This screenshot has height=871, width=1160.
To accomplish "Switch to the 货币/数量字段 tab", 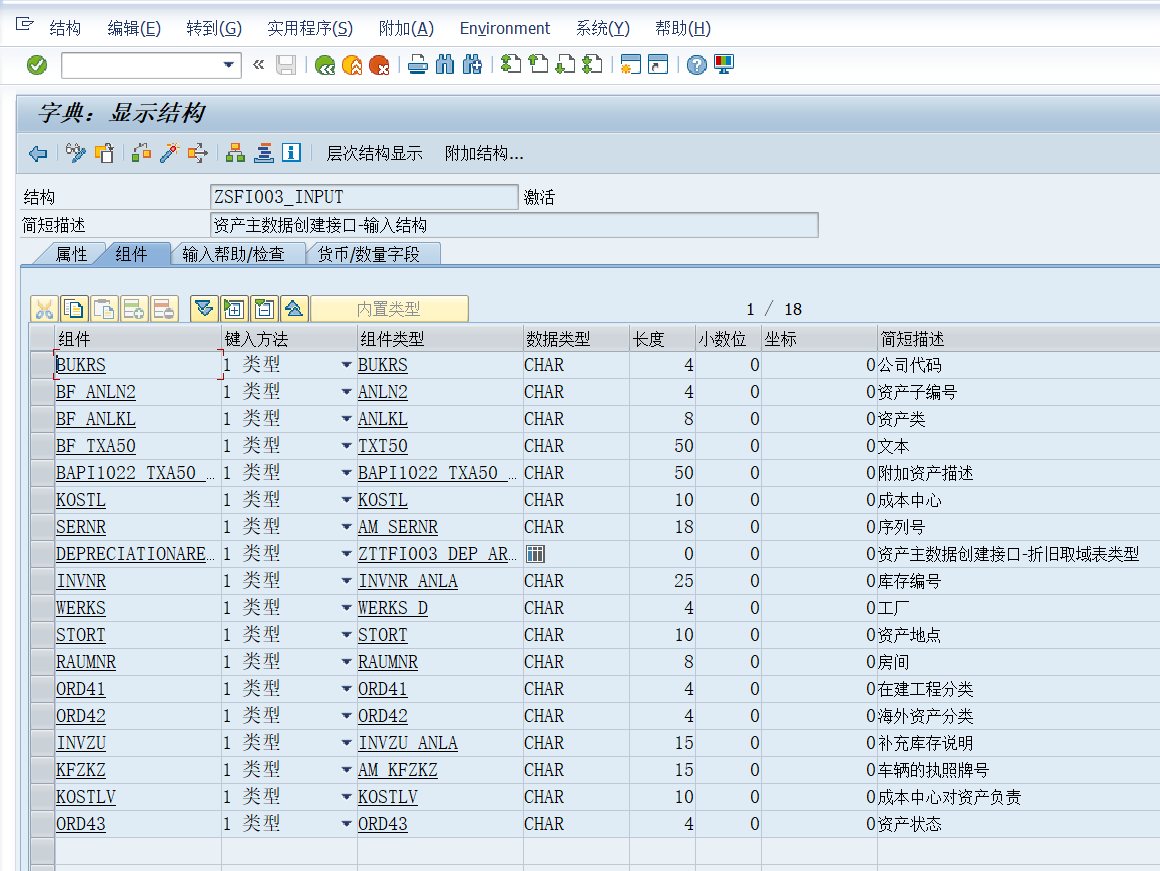I will click(x=369, y=255).
